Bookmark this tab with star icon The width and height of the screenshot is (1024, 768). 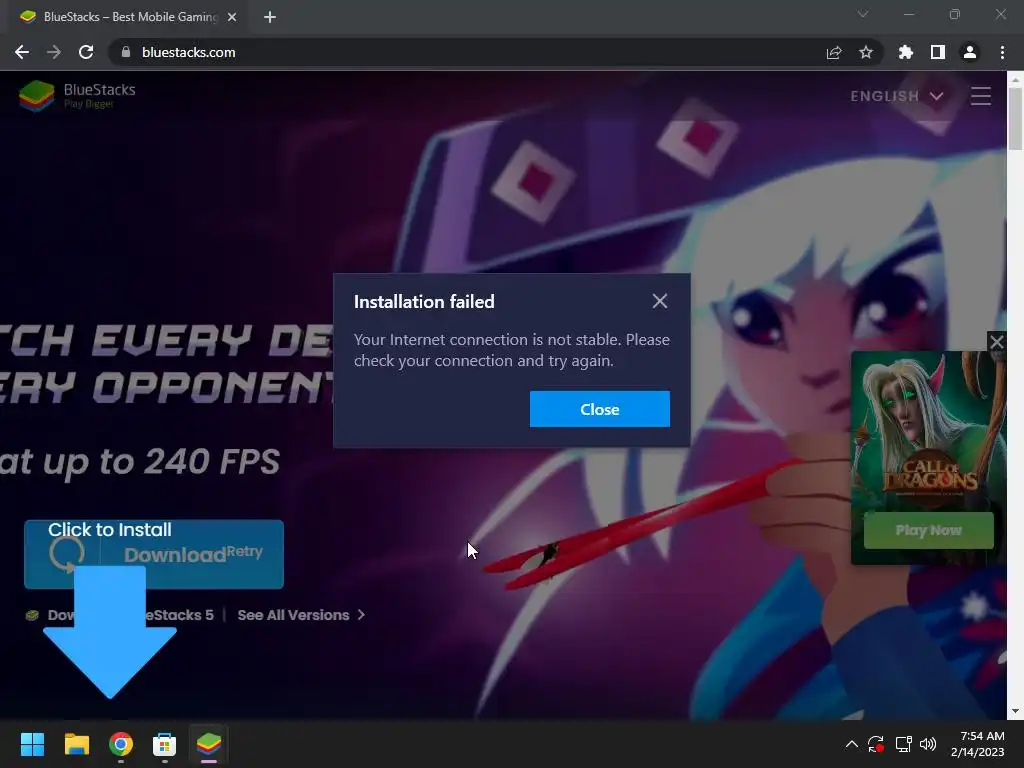[866, 52]
